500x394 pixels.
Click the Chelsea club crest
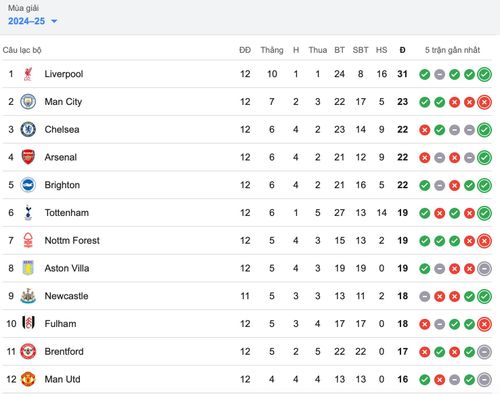click(28, 129)
